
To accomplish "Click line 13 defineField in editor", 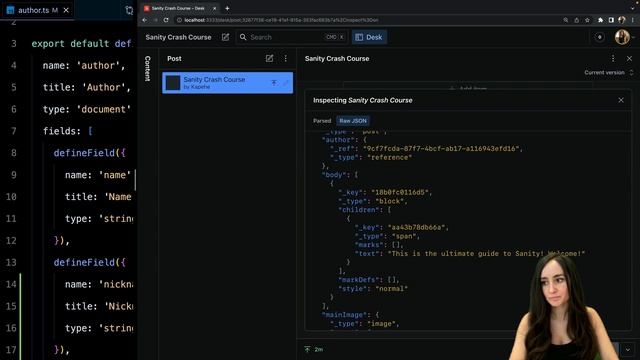I will [89, 262].
